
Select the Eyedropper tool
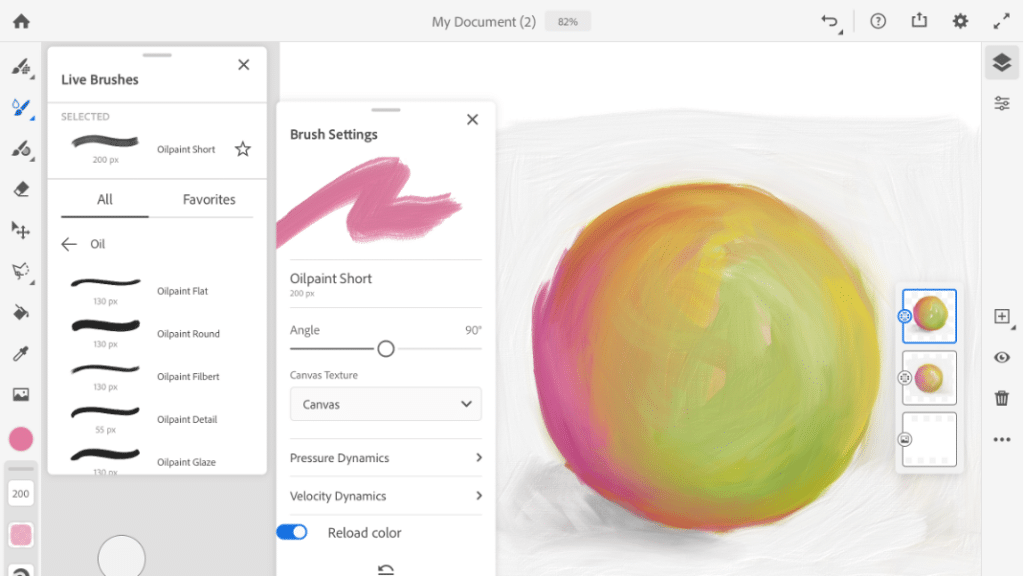click(x=20, y=353)
